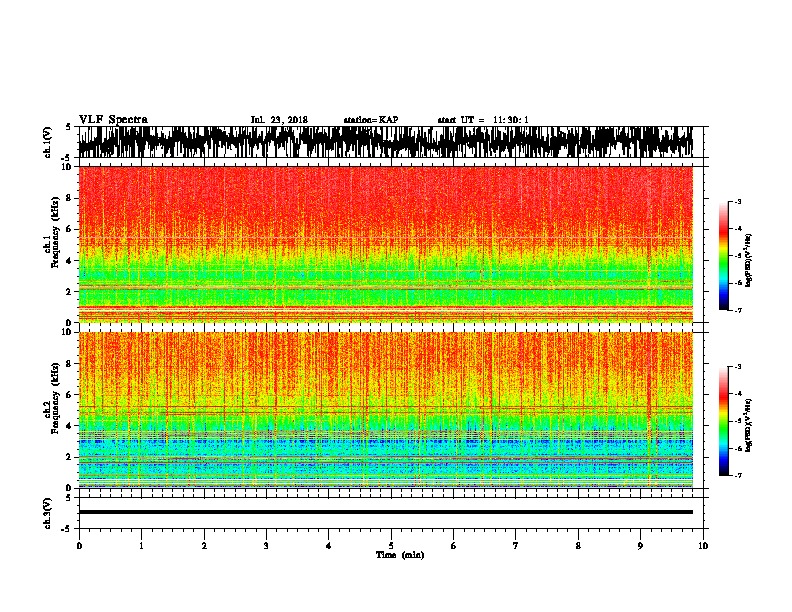Click inside the ch.1 frequency spectrogram
Screen dimensions: 792x612
coord(385,244)
